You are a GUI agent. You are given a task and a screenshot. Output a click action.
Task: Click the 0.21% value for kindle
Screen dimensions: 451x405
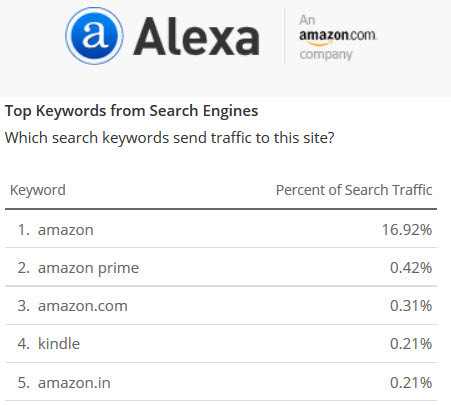(411, 344)
